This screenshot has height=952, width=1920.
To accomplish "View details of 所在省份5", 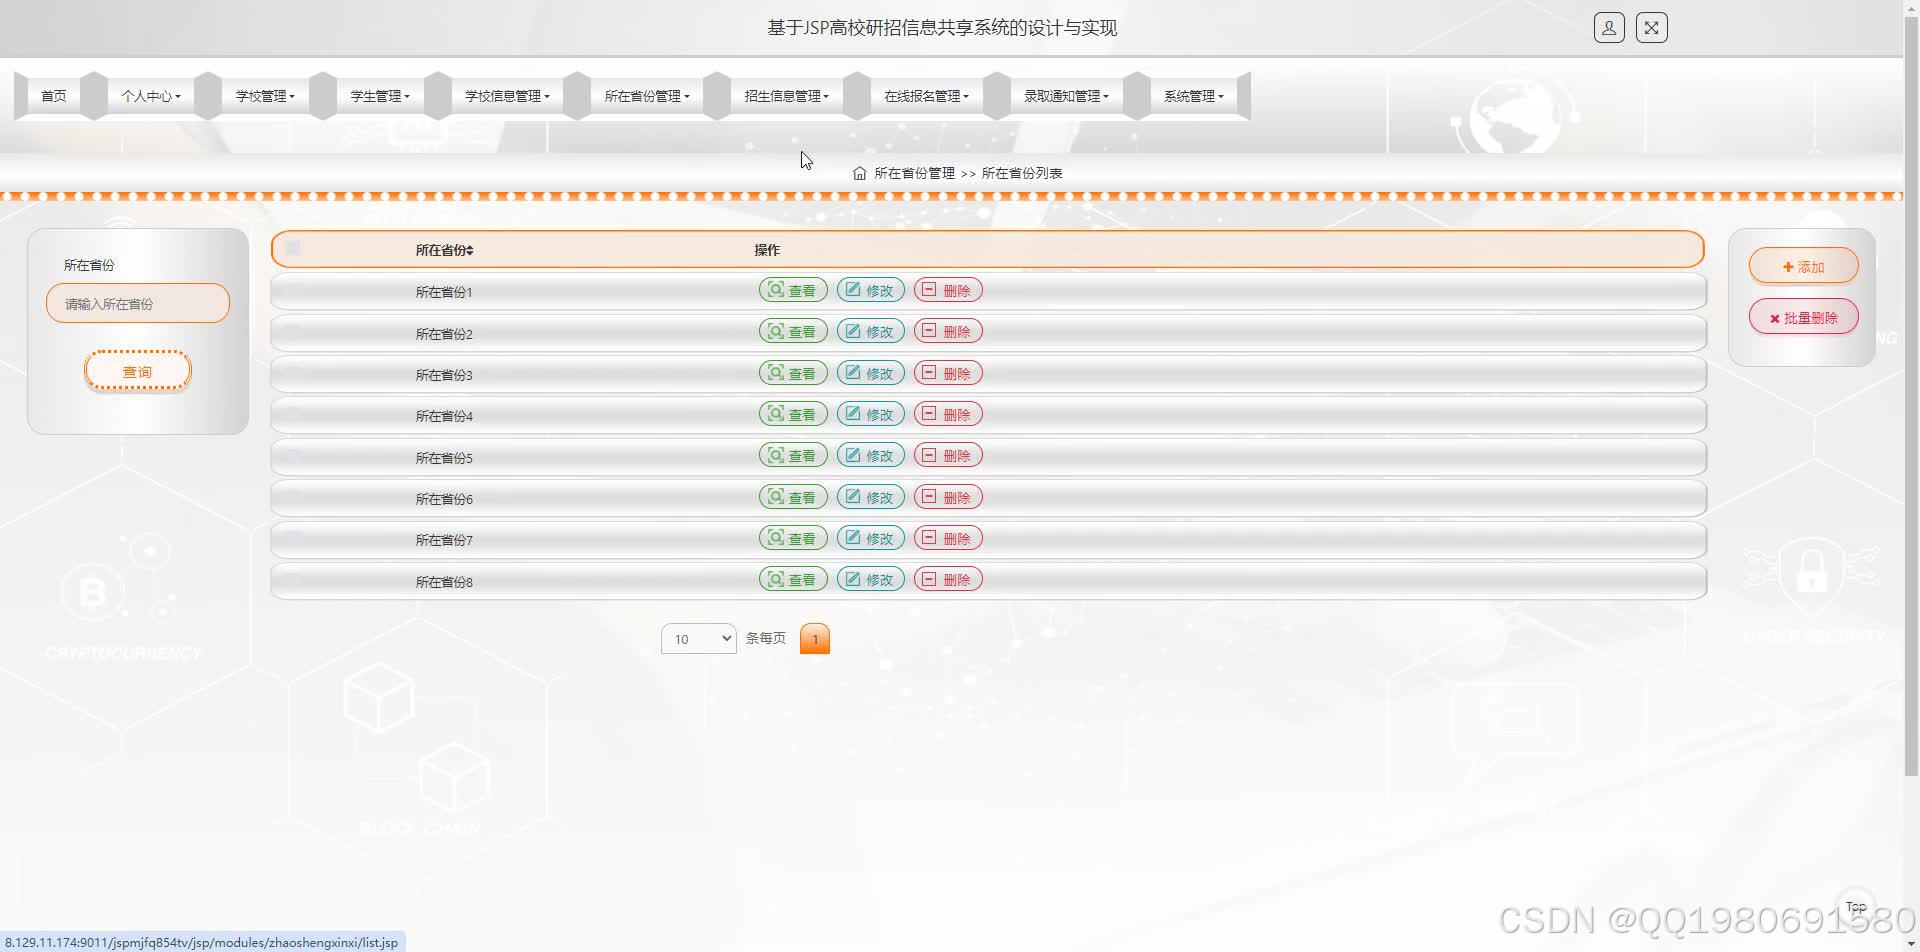I will 793,455.
